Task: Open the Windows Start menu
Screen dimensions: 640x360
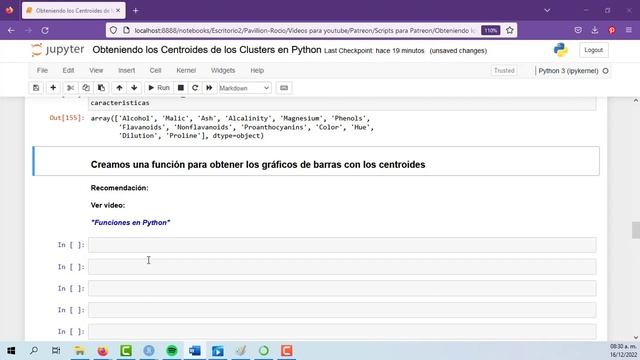Action: [11, 351]
